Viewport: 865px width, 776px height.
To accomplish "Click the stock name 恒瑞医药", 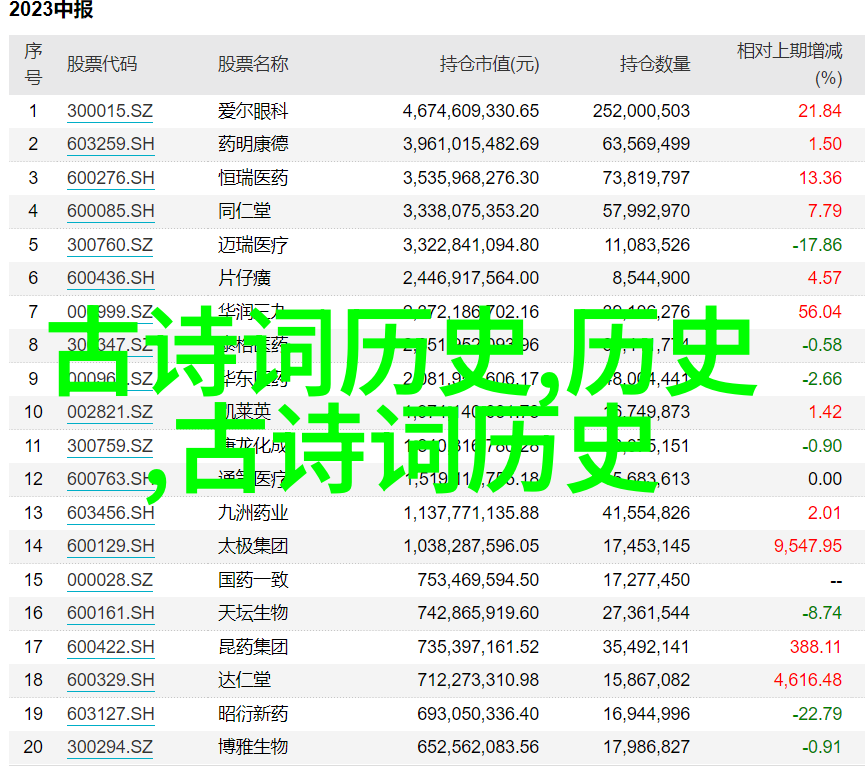I will pos(253,178).
